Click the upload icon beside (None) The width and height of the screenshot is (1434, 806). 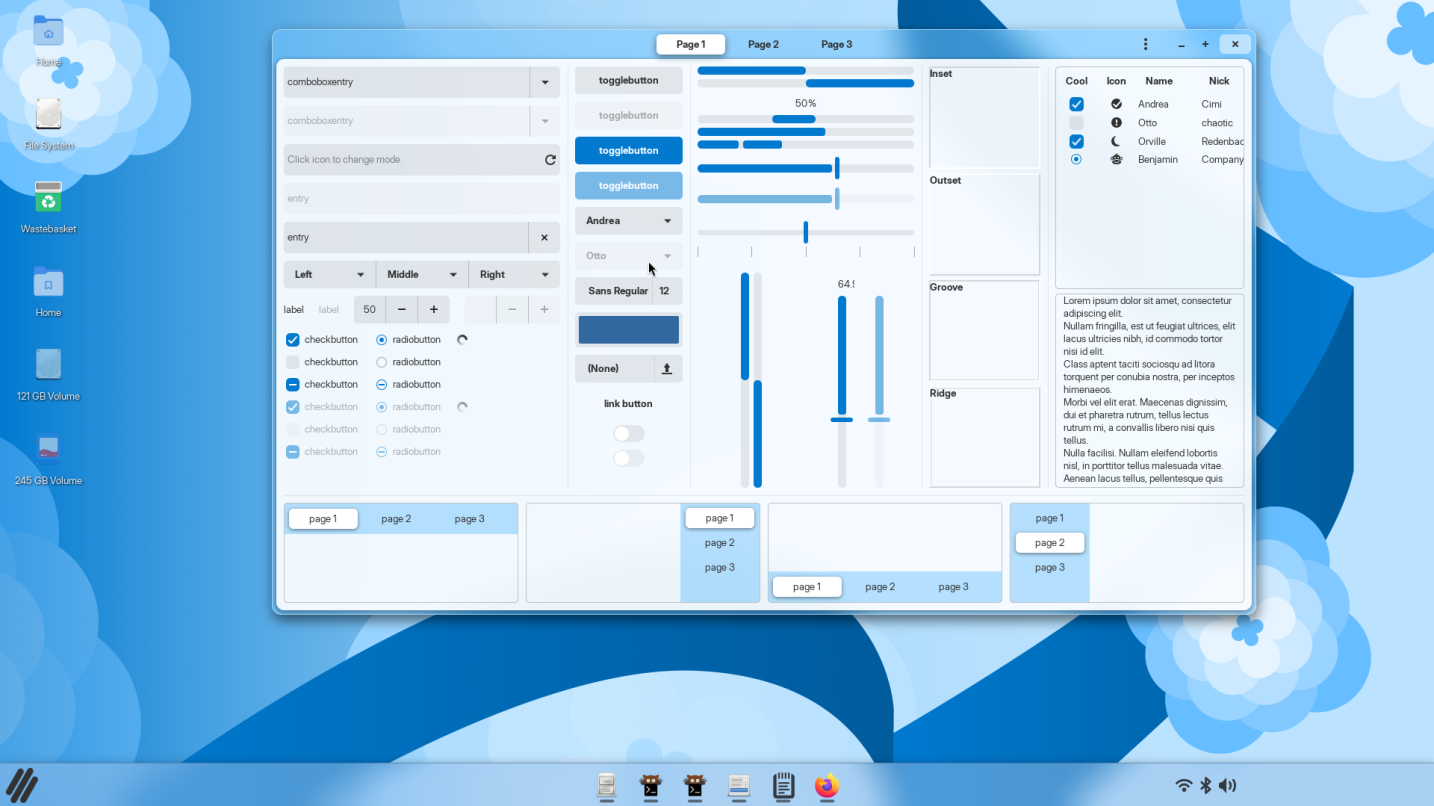coord(667,369)
